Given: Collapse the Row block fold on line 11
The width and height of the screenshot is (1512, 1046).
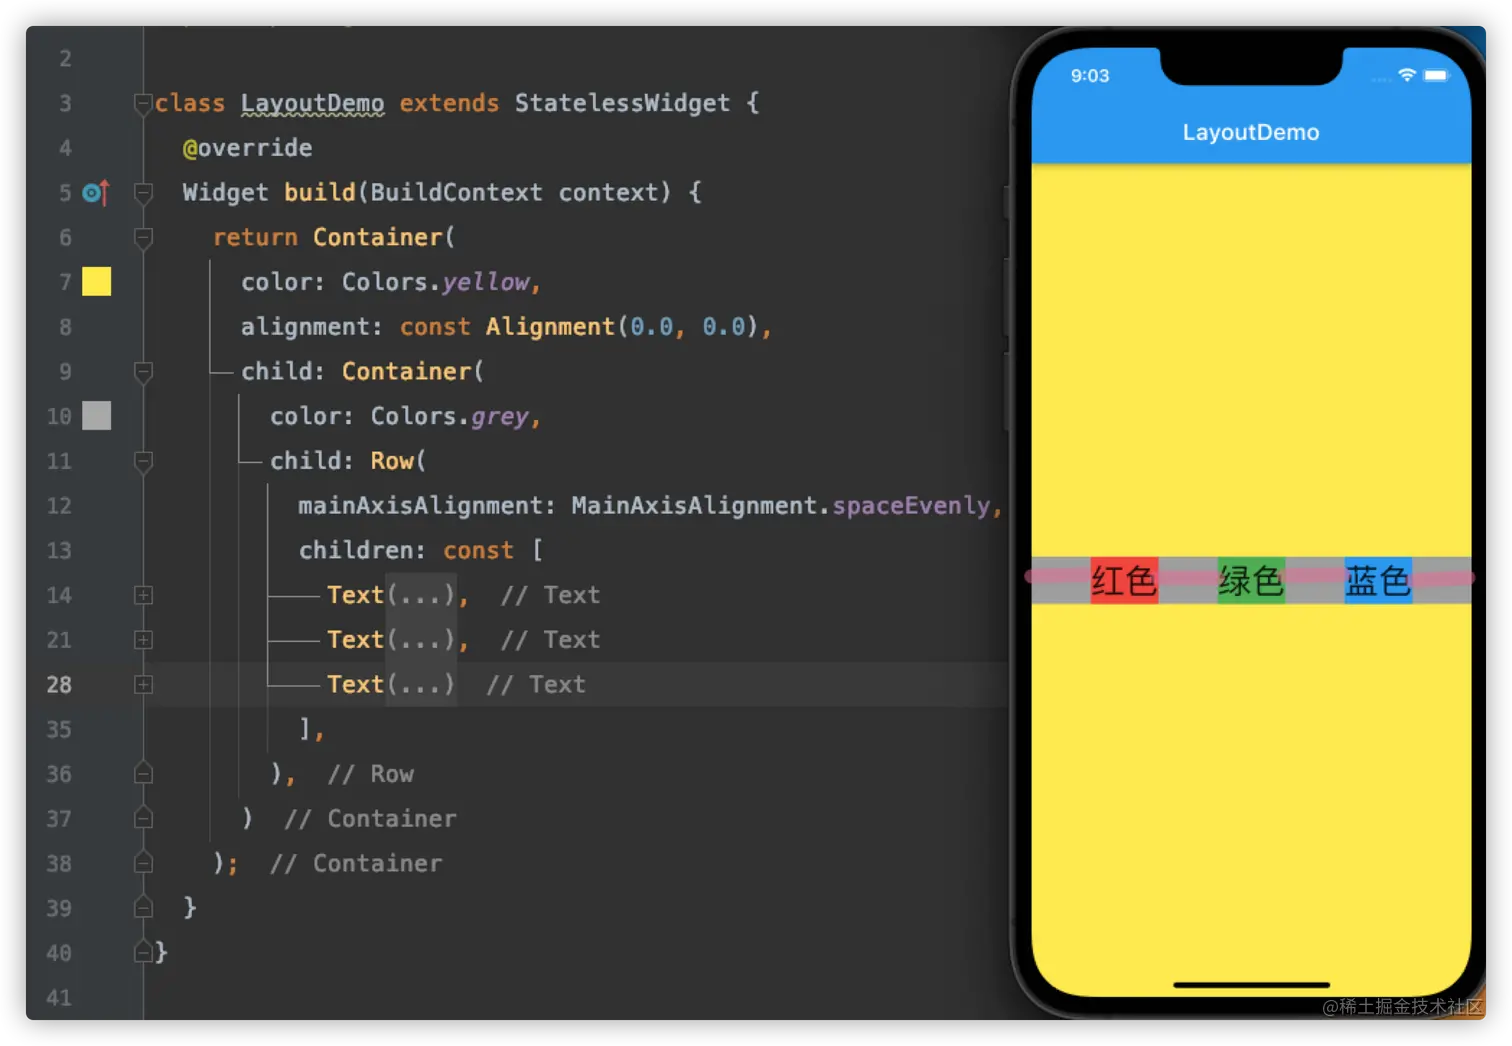Looking at the screenshot, I should [143, 461].
